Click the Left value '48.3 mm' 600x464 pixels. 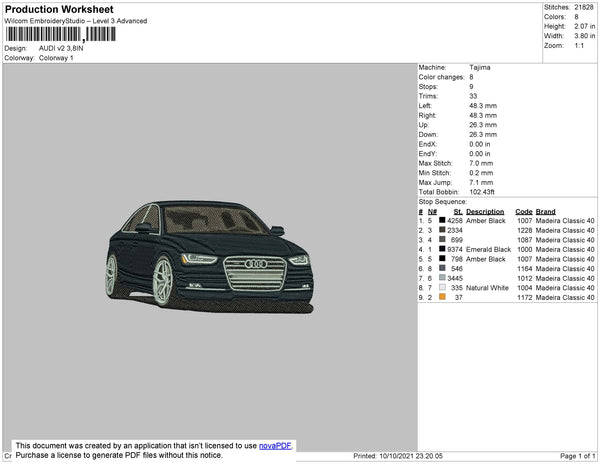[483, 106]
